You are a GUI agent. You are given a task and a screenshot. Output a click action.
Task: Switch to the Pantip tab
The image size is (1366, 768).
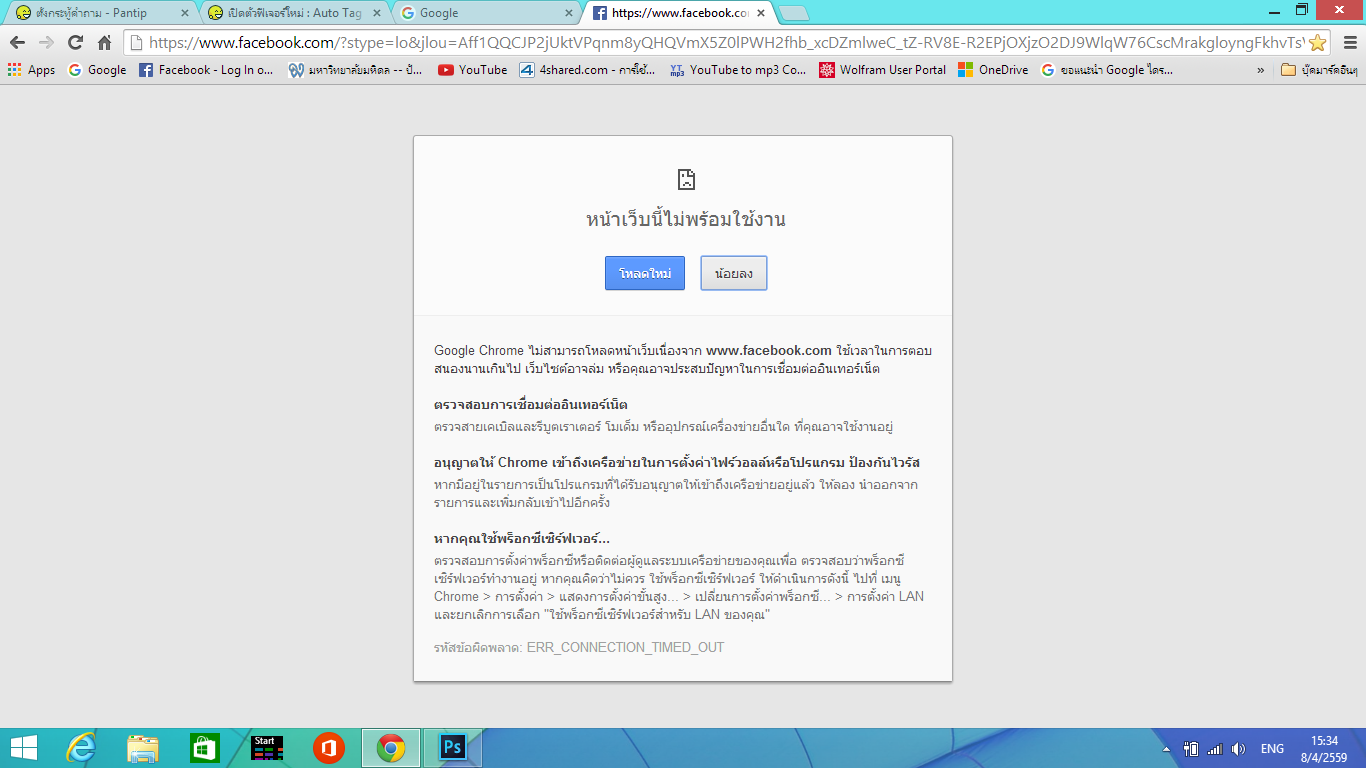pyautogui.click(x=100, y=13)
